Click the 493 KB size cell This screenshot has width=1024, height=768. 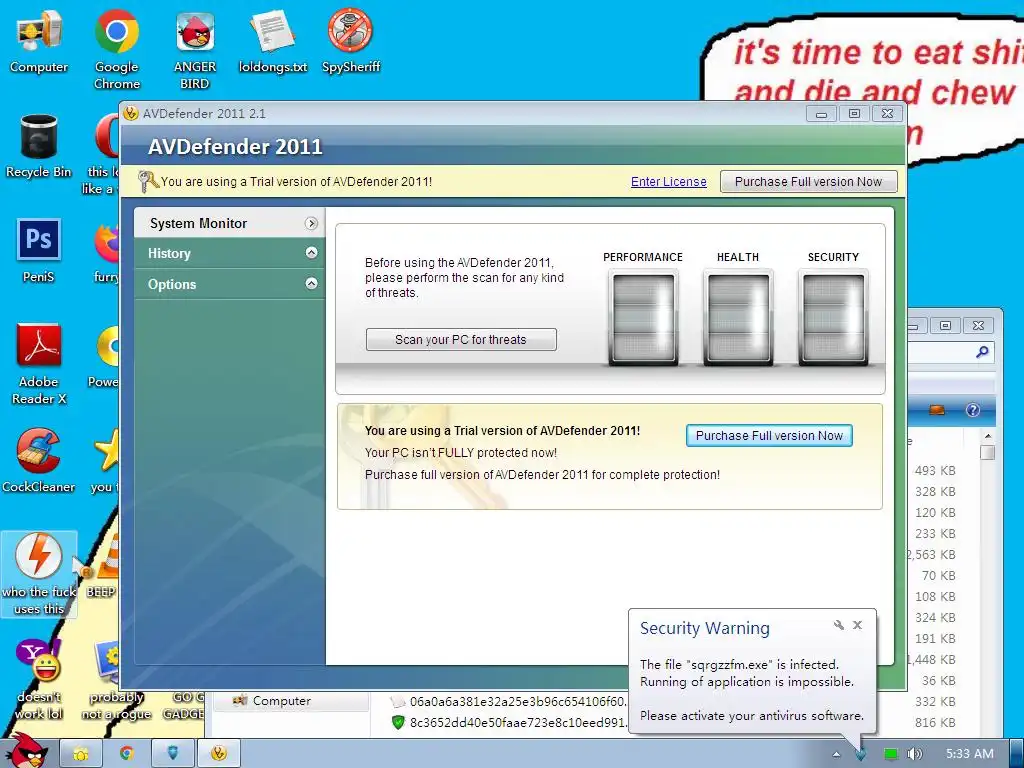tap(935, 470)
